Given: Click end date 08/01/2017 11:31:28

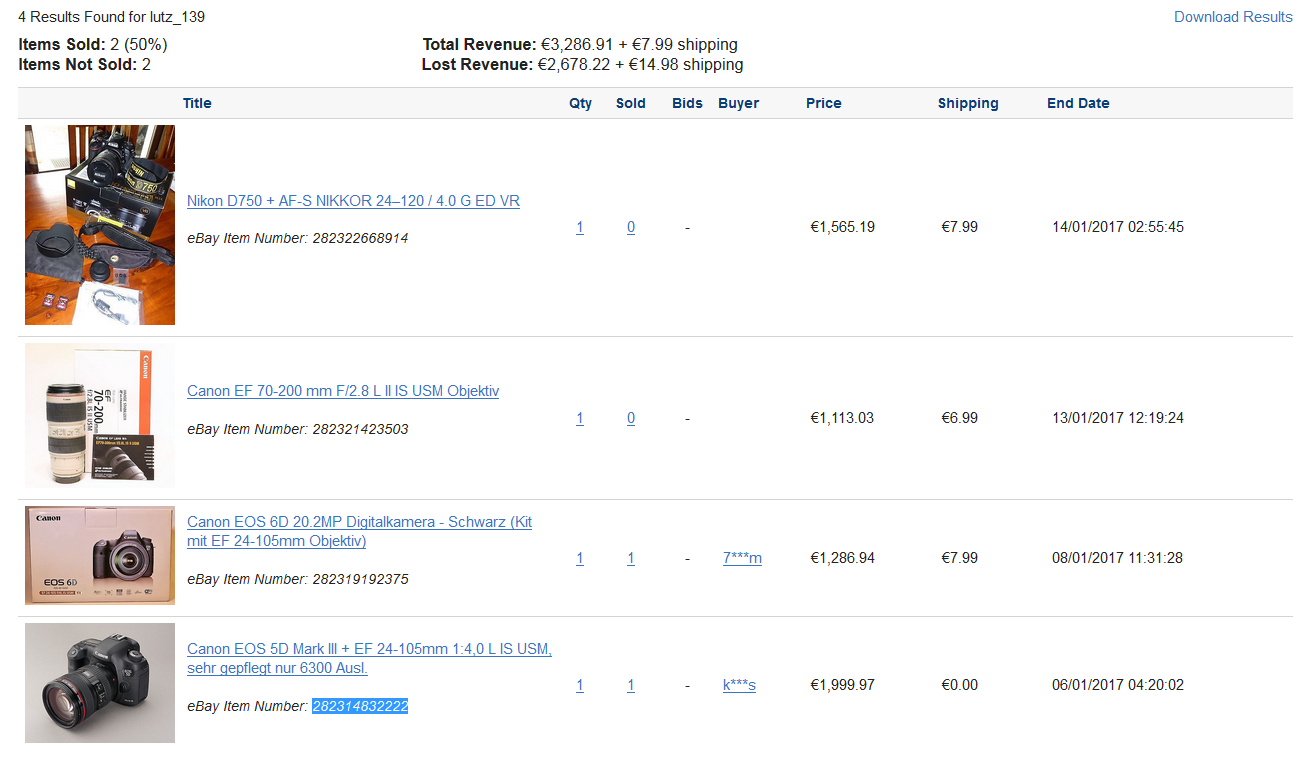Looking at the screenshot, I should click(1118, 558).
